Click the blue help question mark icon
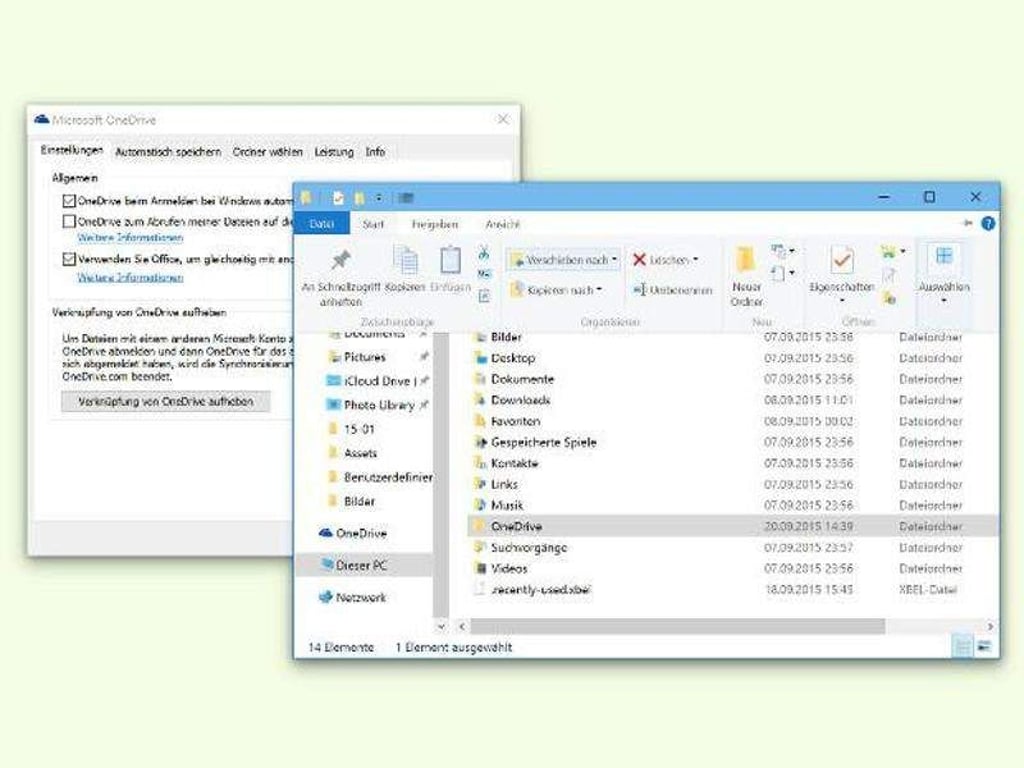 988,223
